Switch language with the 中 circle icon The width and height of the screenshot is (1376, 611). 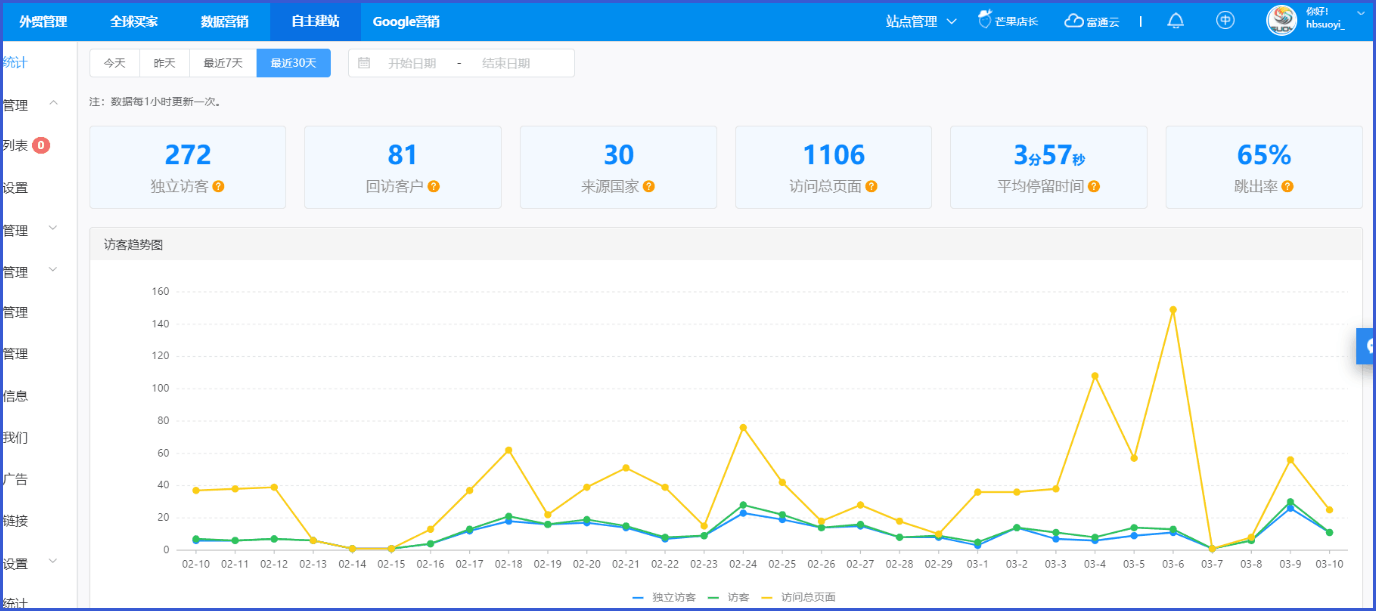pos(1225,20)
